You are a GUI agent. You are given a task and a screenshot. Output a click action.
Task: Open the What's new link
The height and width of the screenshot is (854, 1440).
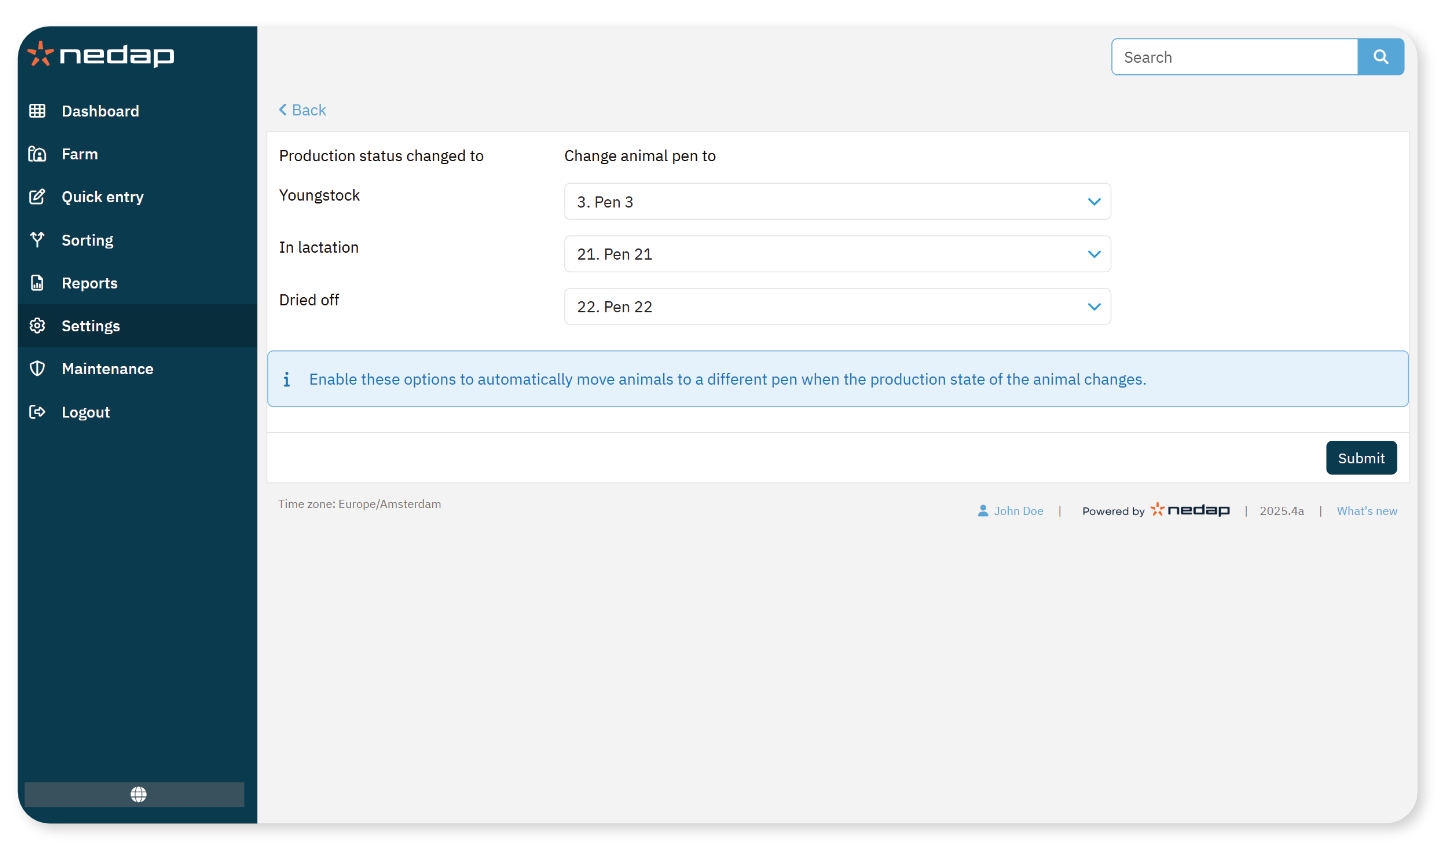[1366, 511]
